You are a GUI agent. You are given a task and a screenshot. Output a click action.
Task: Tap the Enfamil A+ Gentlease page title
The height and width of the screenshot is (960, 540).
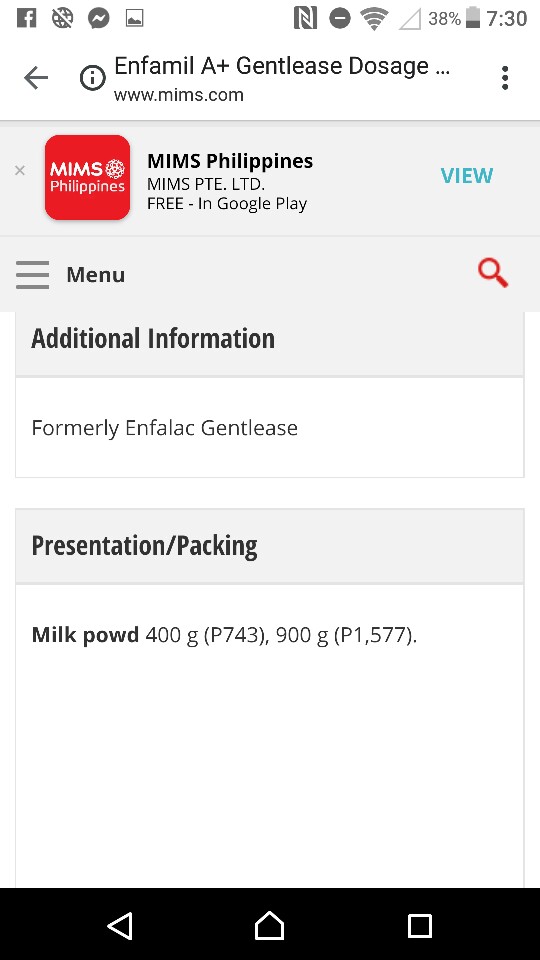click(282, 66)
